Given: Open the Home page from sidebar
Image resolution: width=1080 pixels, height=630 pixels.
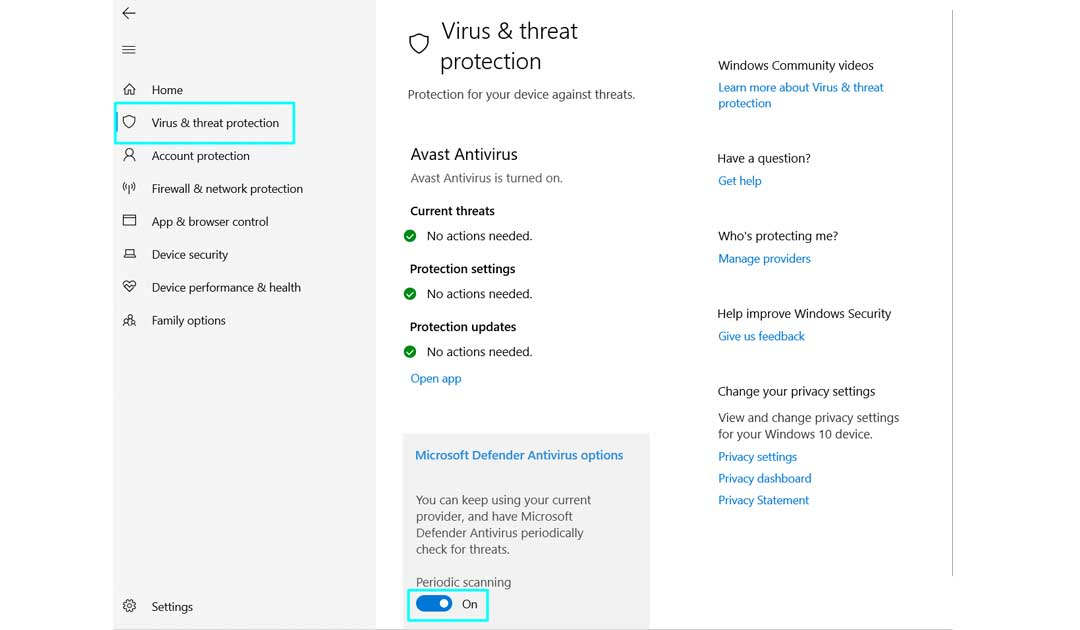Looking at the screenshot, I should click(x=165, y=89).
